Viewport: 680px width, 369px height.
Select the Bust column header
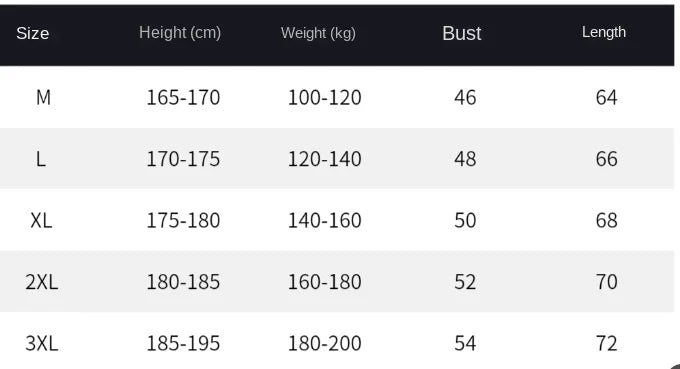coord(461,33)
